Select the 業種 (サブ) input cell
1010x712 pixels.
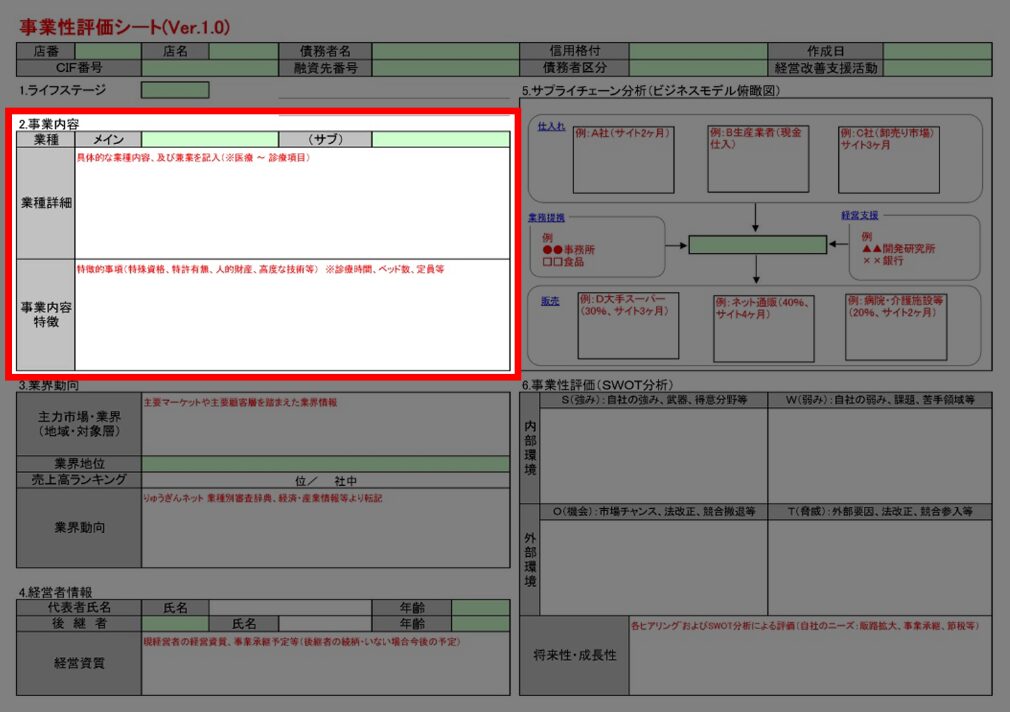pos(441,139)
